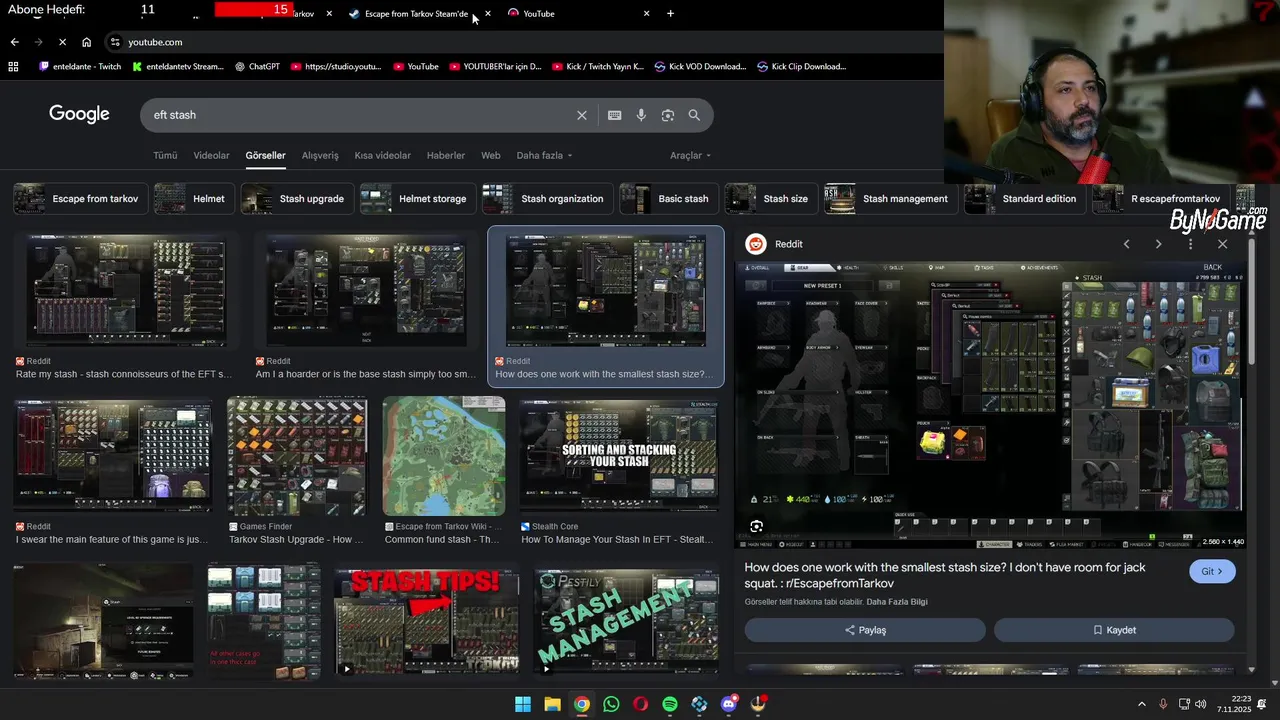This screenshot has height=720, width=1280.
Task: Open Spotify from taskbar
Action: (x=670, y=704)
